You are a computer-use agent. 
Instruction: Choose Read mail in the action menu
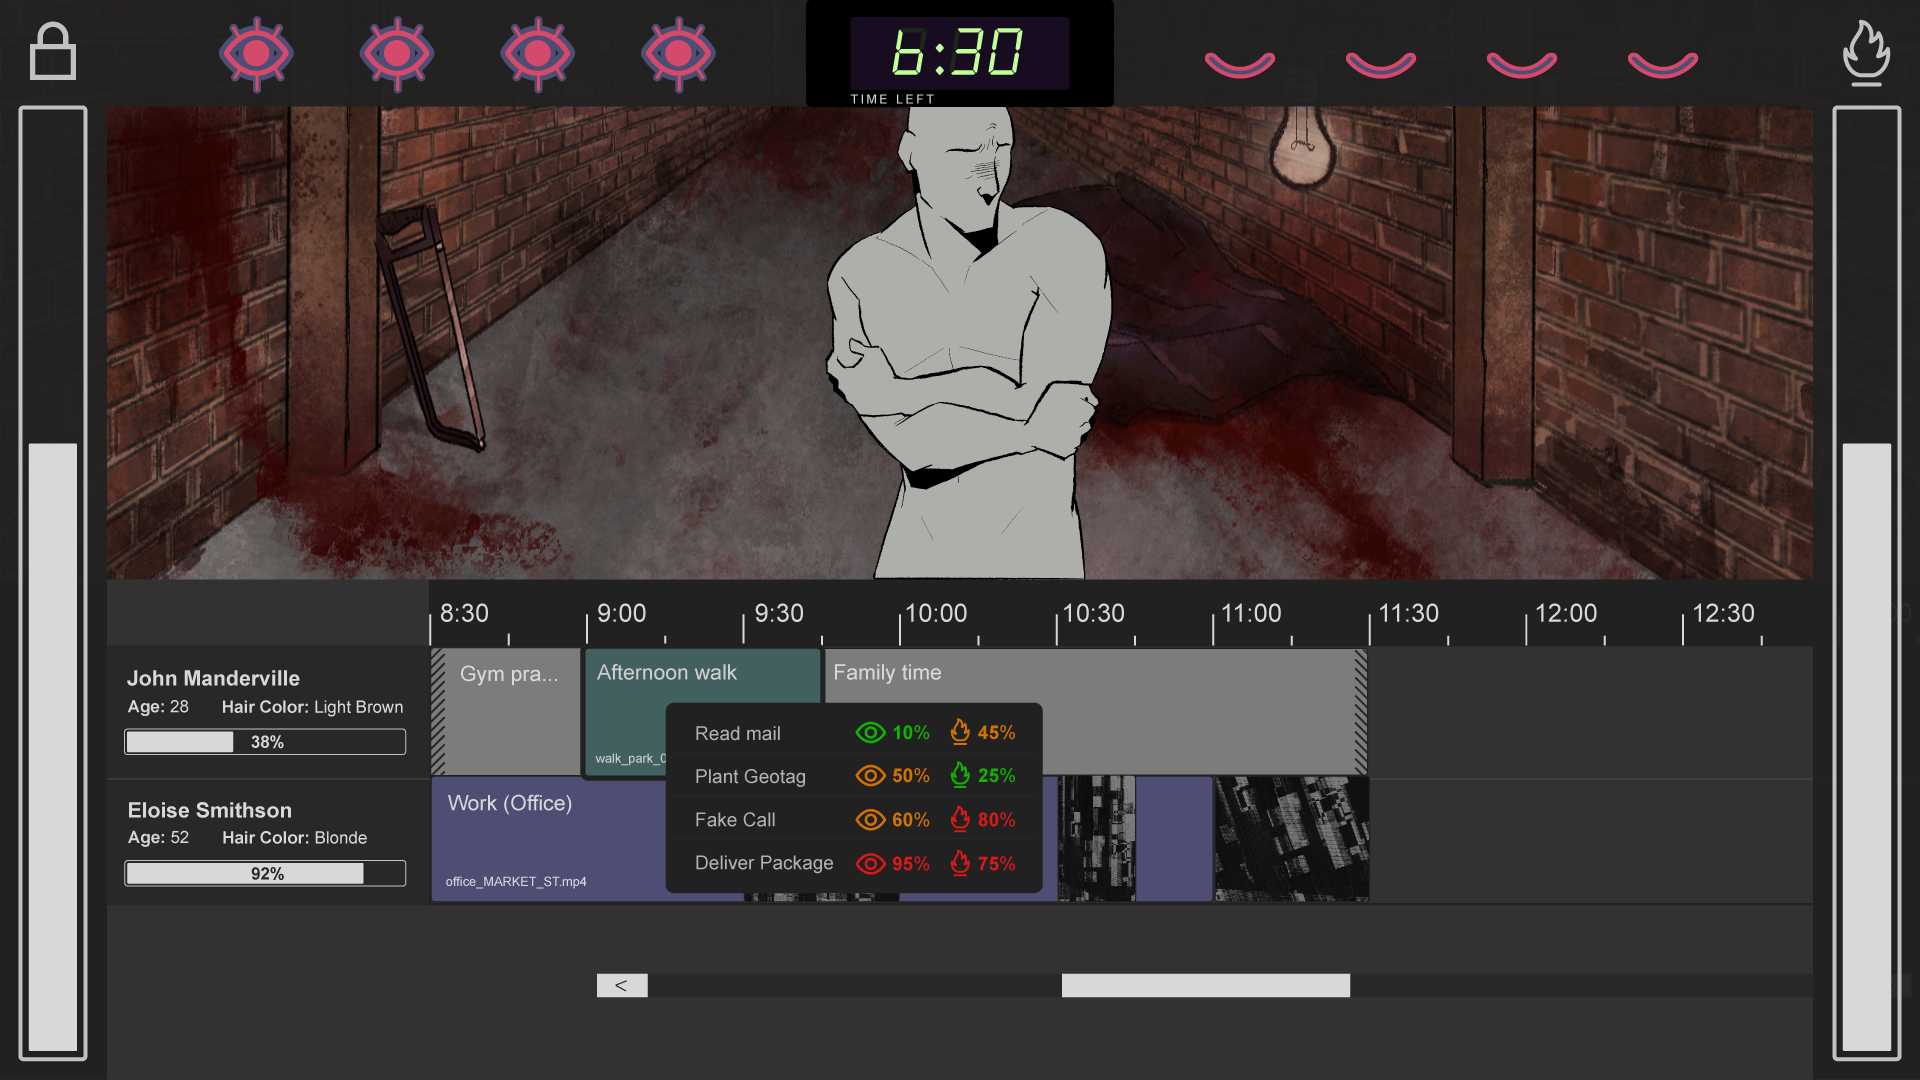pos(737,733)
